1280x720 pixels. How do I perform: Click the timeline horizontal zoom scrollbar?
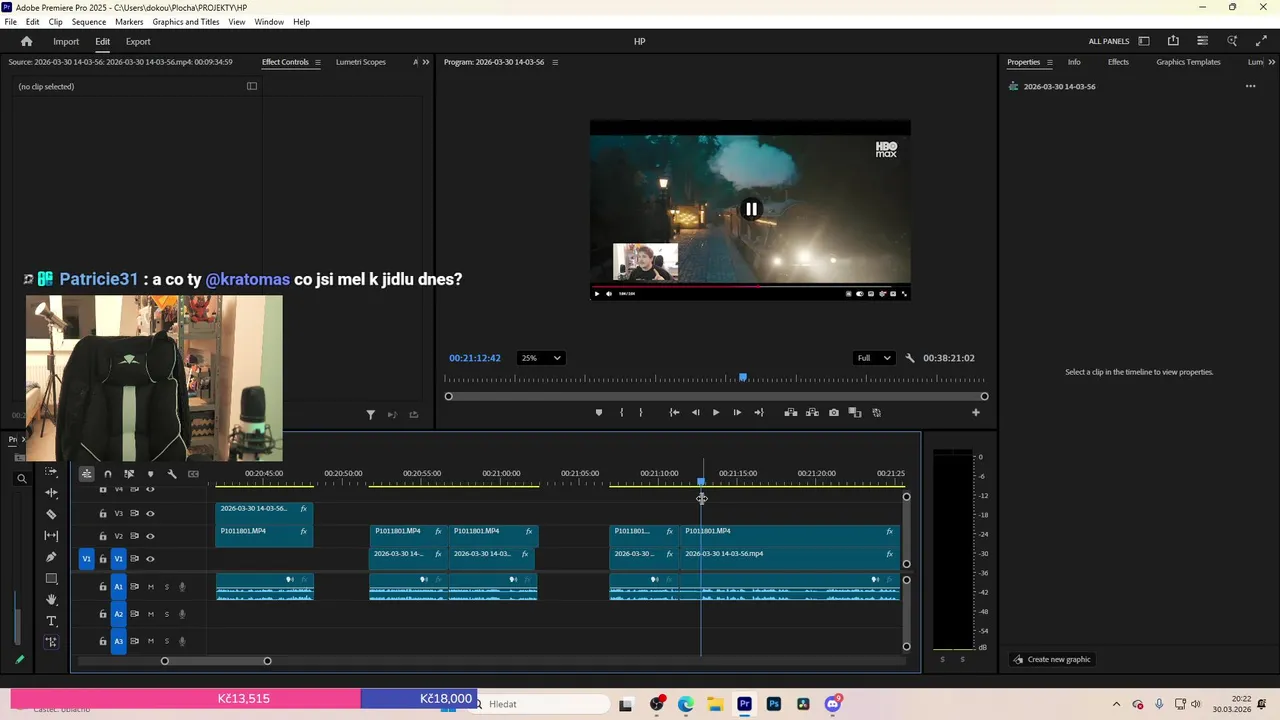pos(216,661)
